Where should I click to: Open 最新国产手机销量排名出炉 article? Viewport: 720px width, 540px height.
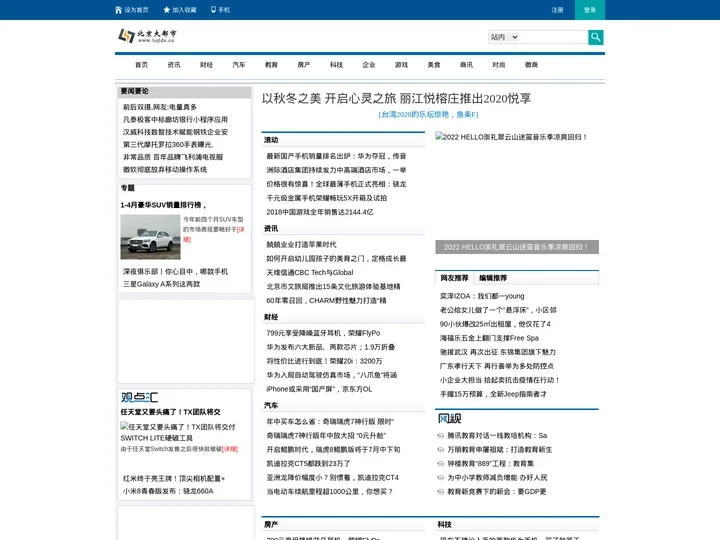pos(336,156)
